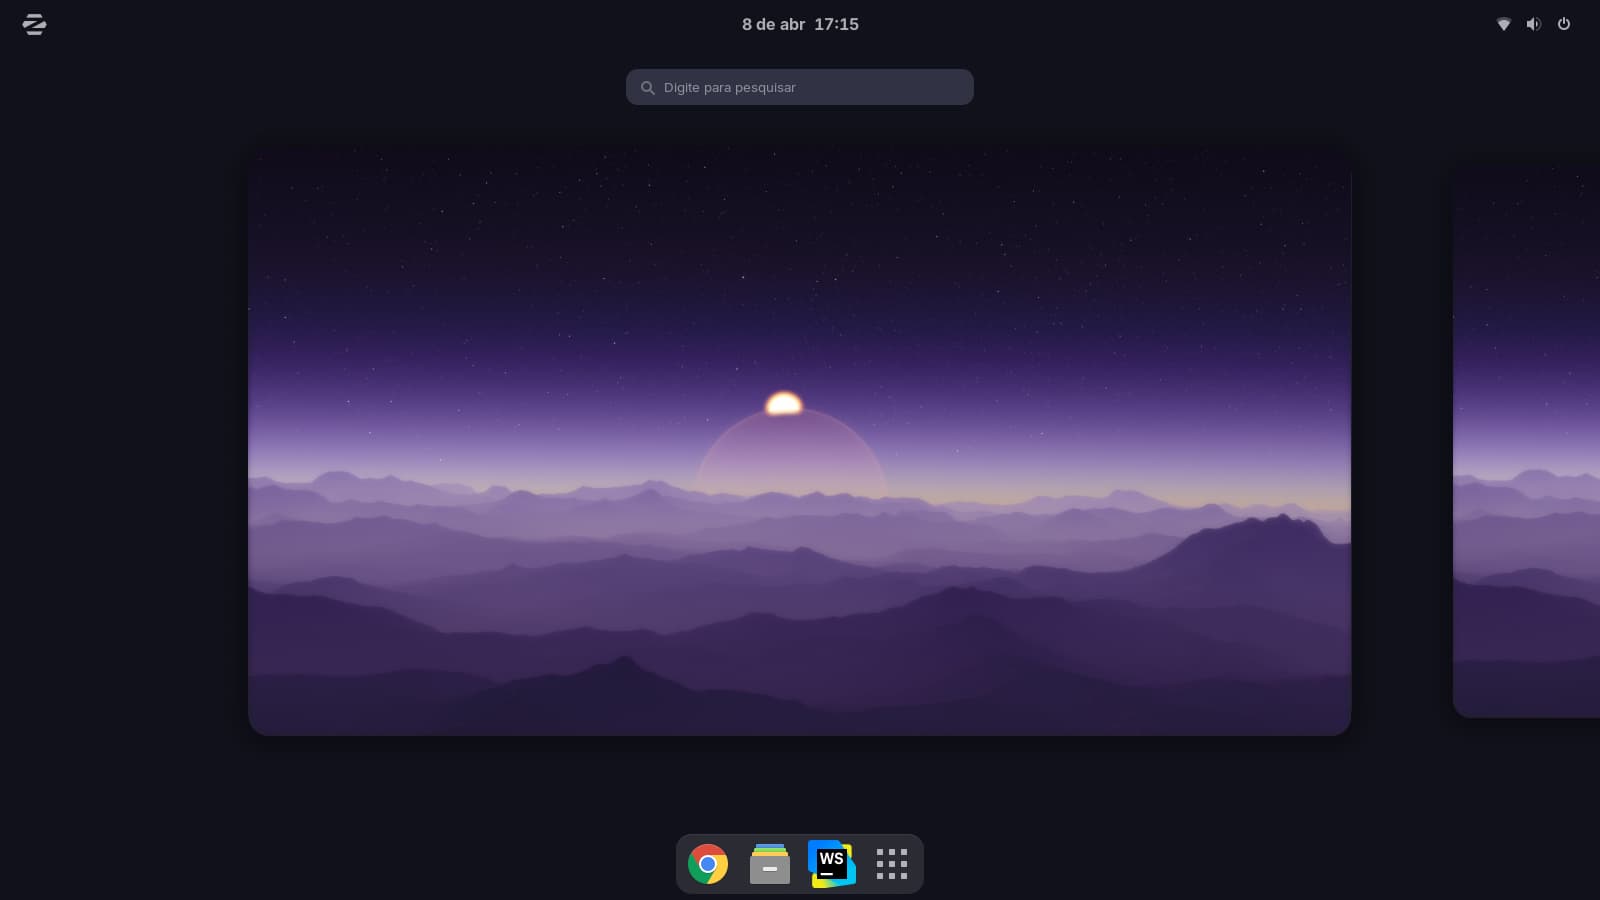The width and height of the screenshot is (1600, 900).
Task: Open Google Chrome from the dock
Action: 708,864
